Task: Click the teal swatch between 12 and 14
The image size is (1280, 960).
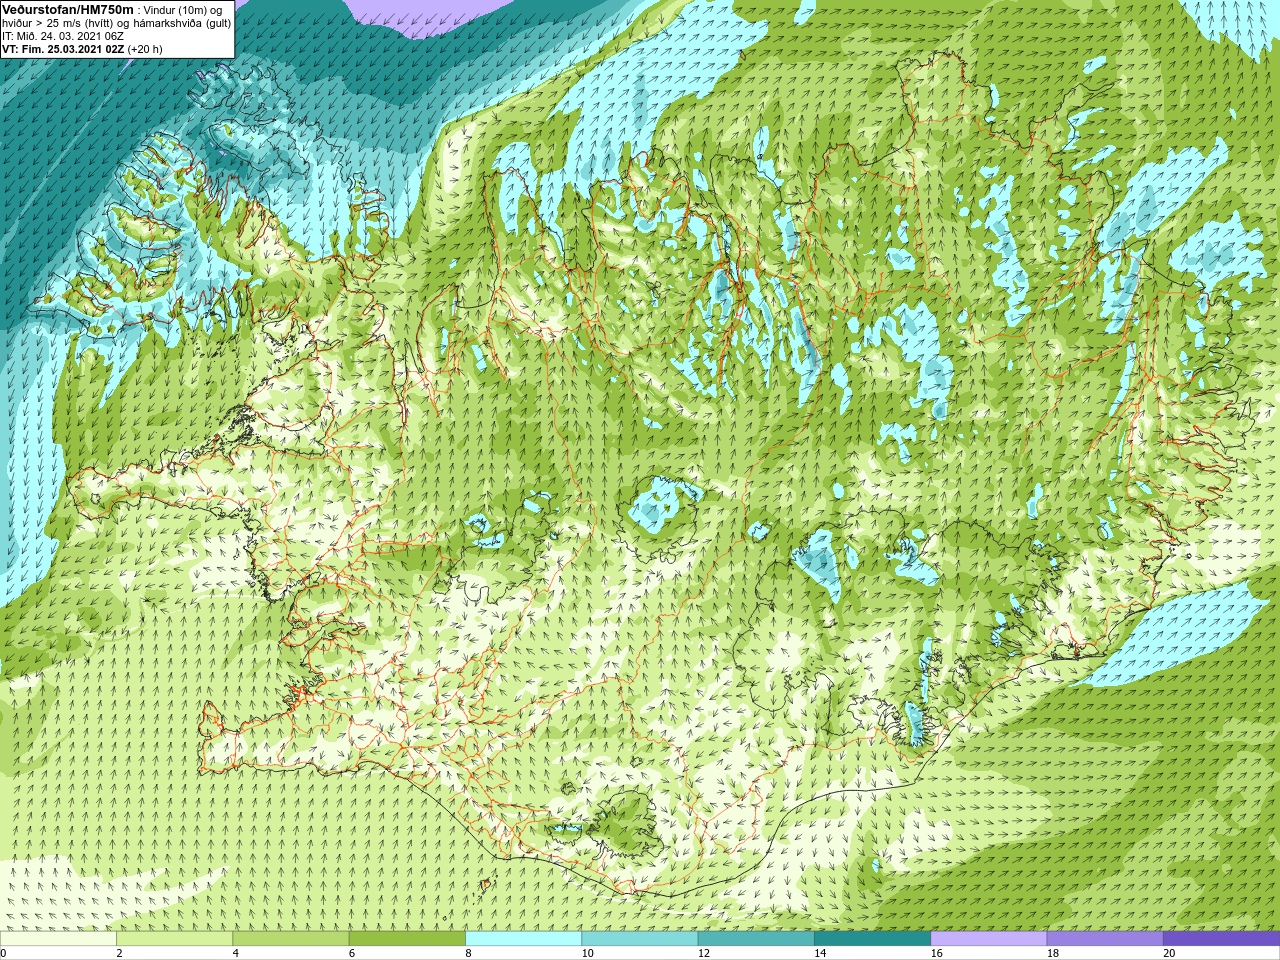Action: (756, 939)
